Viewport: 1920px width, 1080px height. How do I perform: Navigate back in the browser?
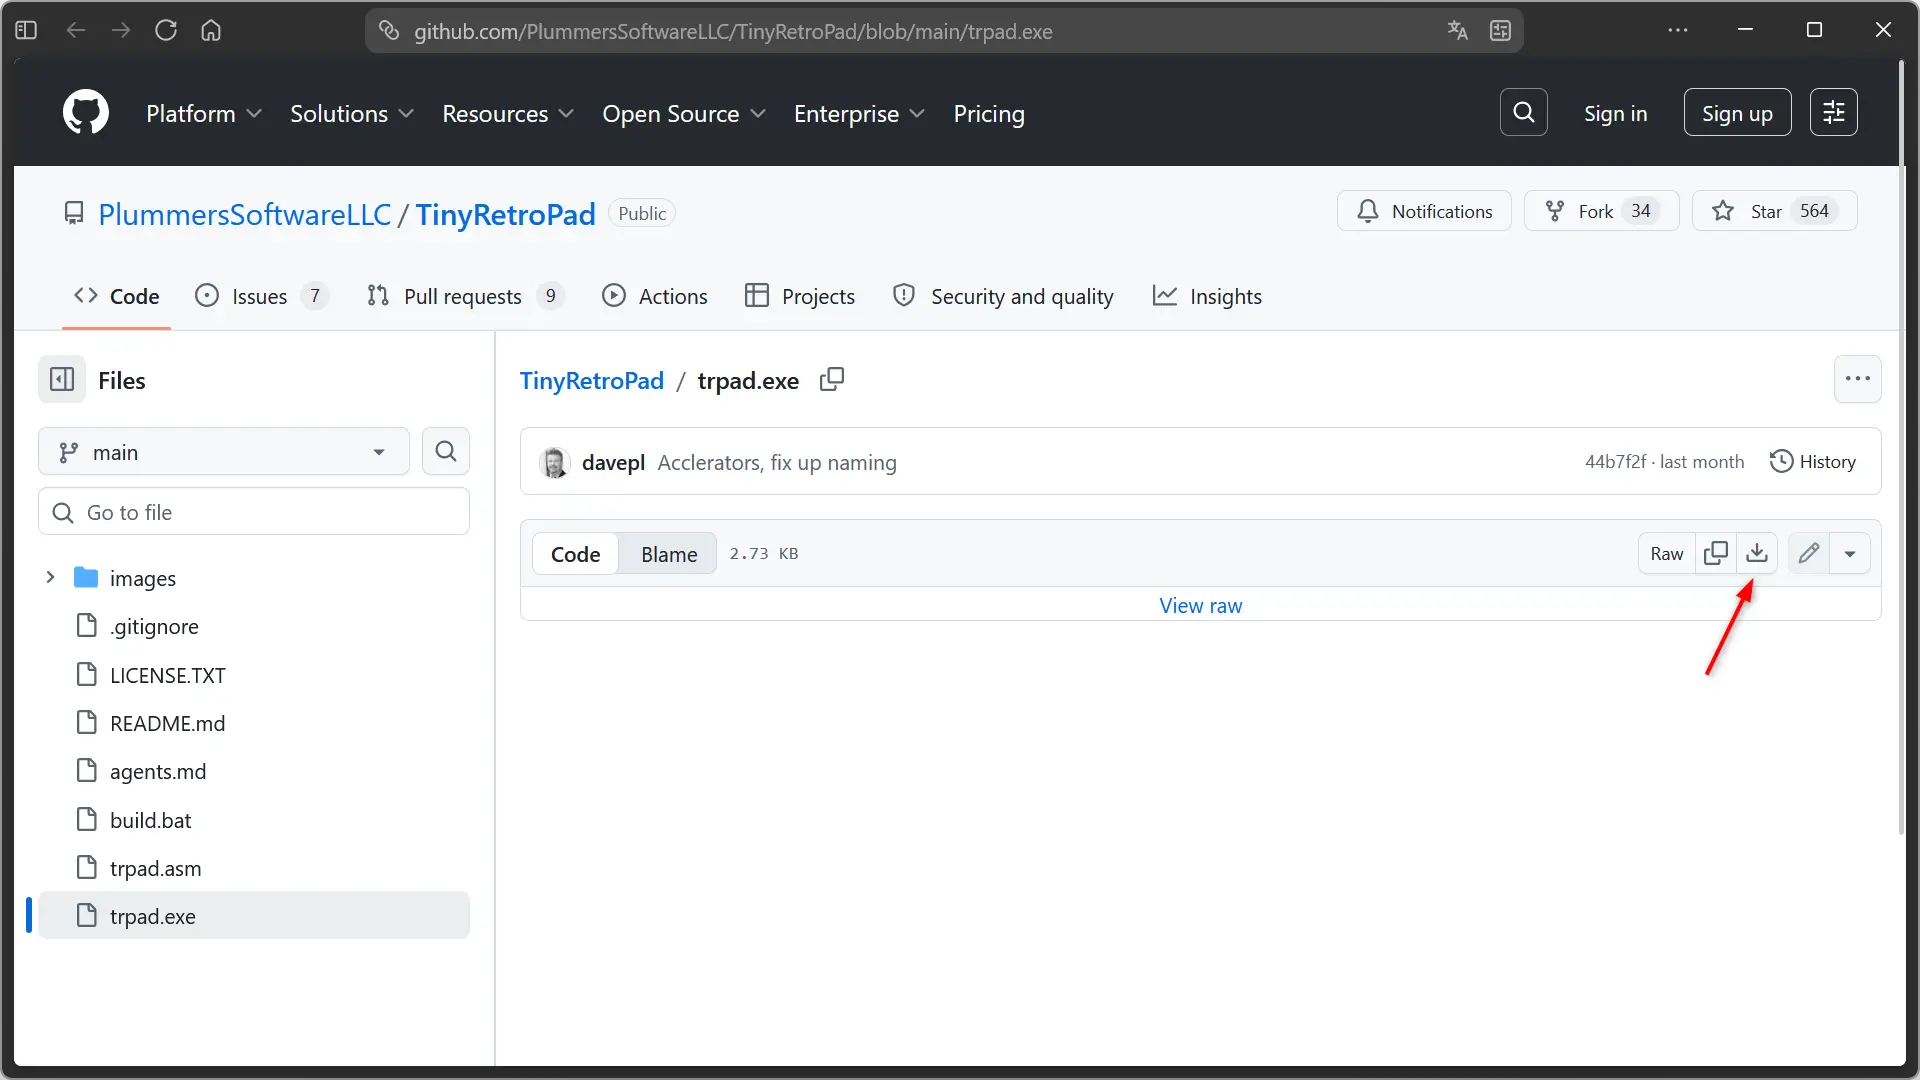click(76, 30)
